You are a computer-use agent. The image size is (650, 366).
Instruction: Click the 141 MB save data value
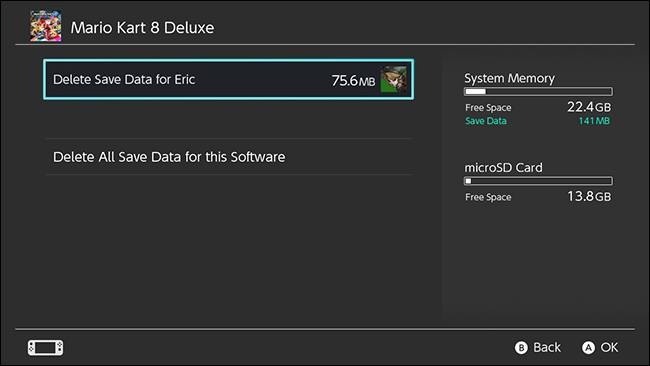click(594, 121)
